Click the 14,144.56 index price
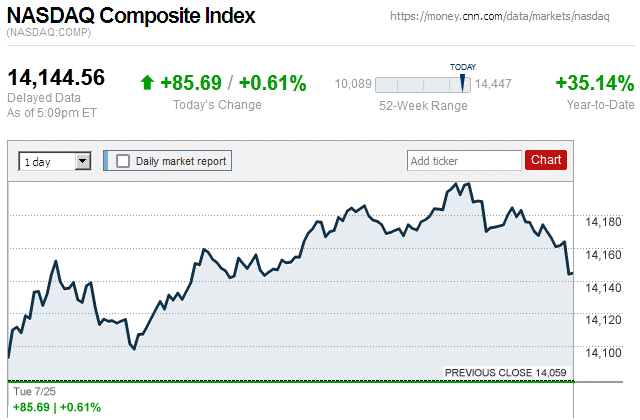Image resolution: width=640 pixels, height=420 pixels. point(56,78)
